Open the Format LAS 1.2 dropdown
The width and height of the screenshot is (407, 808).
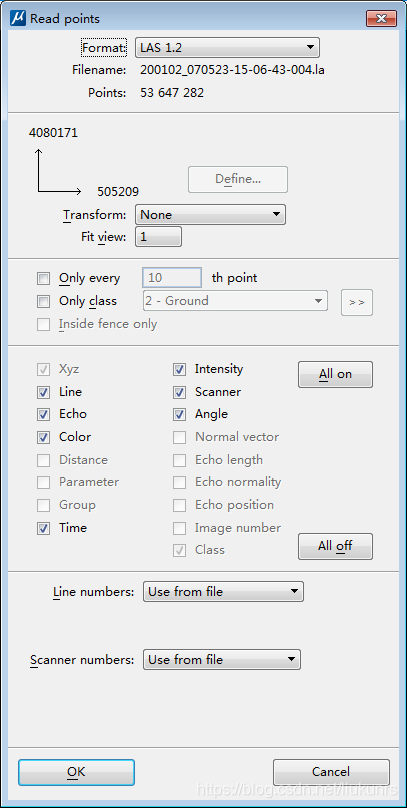tap(227, 47)
